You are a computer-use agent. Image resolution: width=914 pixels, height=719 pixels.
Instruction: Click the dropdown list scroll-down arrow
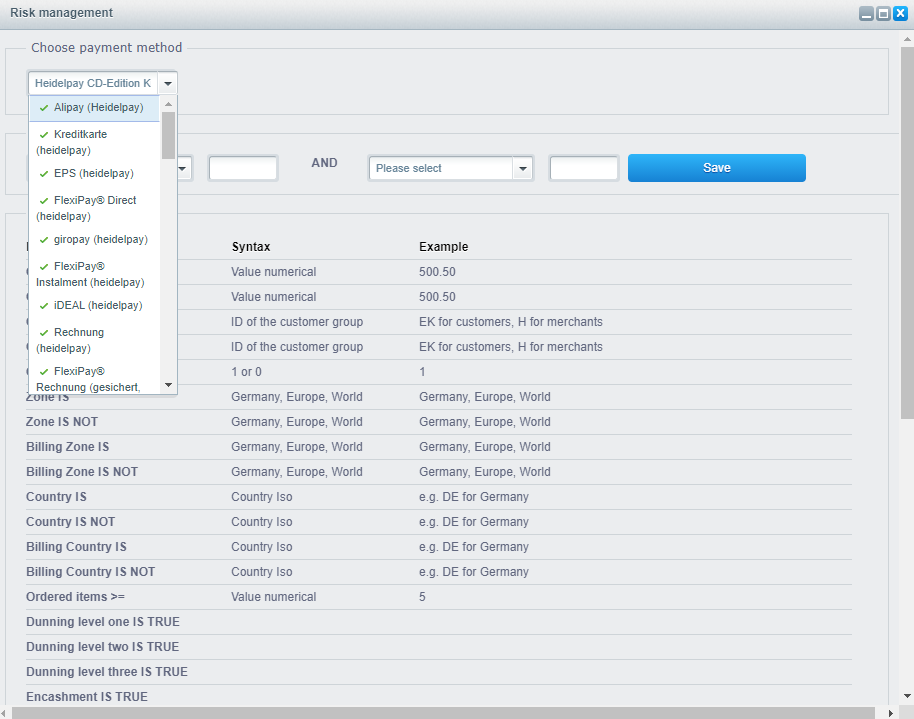[168, 385]
